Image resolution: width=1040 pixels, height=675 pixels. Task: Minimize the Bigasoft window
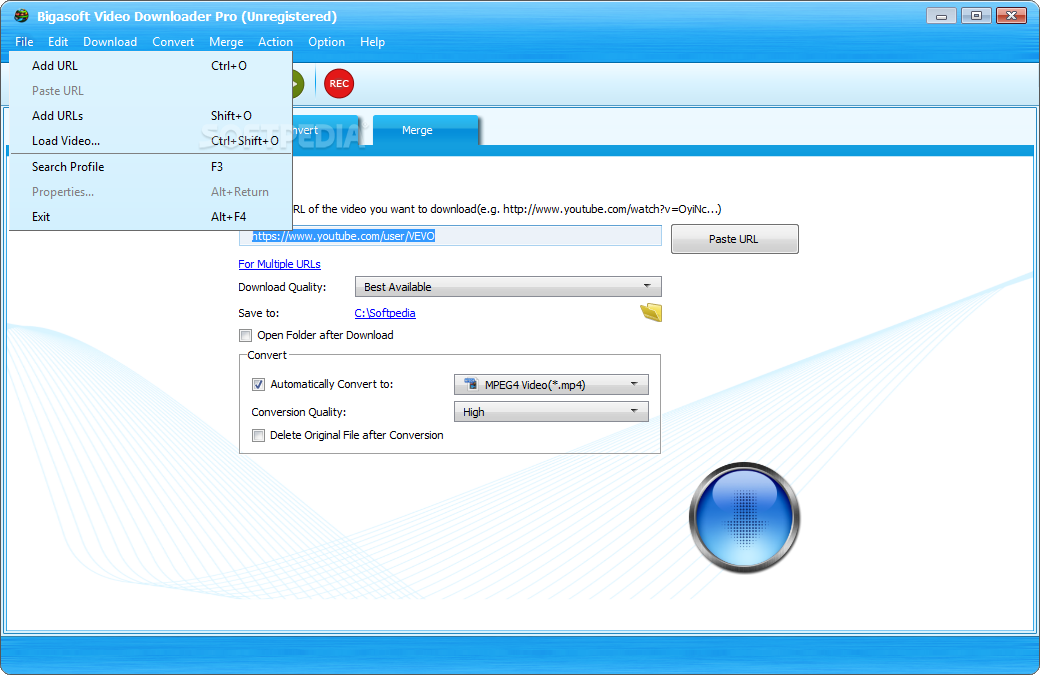click(x=941, y=16)
